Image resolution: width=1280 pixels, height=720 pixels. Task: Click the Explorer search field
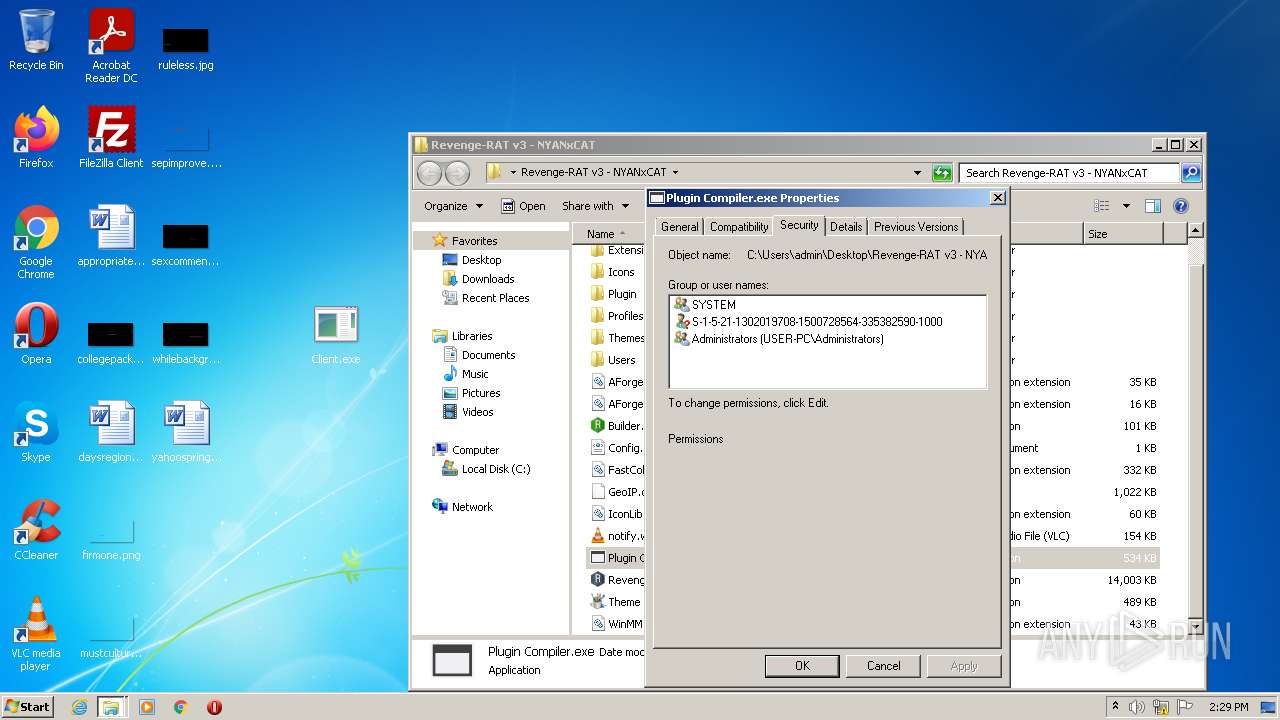pyautogui.click(x=1069, y=173)
